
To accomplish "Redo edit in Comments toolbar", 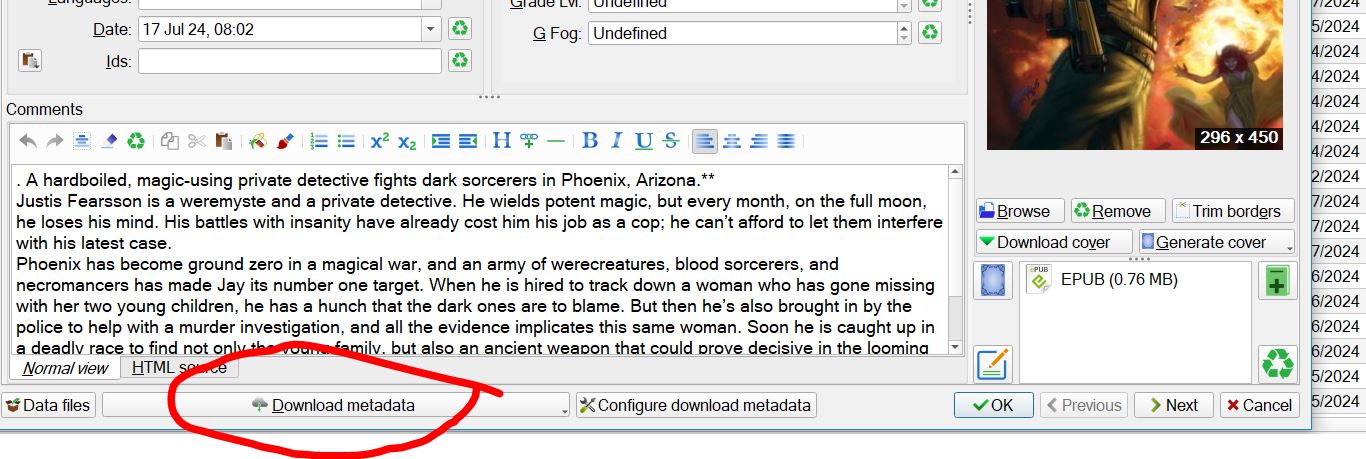I will coord(55,141).
